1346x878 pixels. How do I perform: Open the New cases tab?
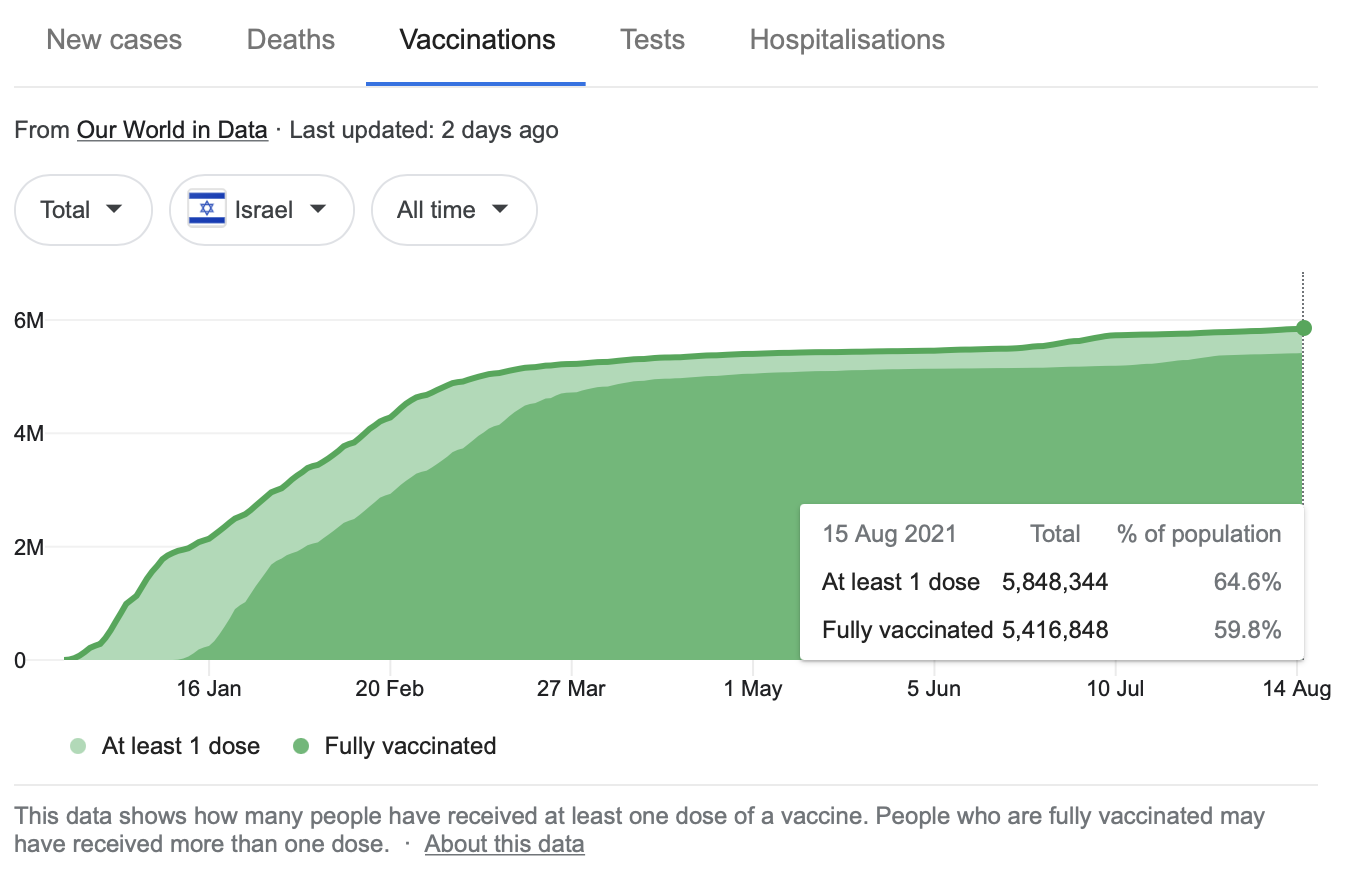pyautogui.click(x=114, y=40)
